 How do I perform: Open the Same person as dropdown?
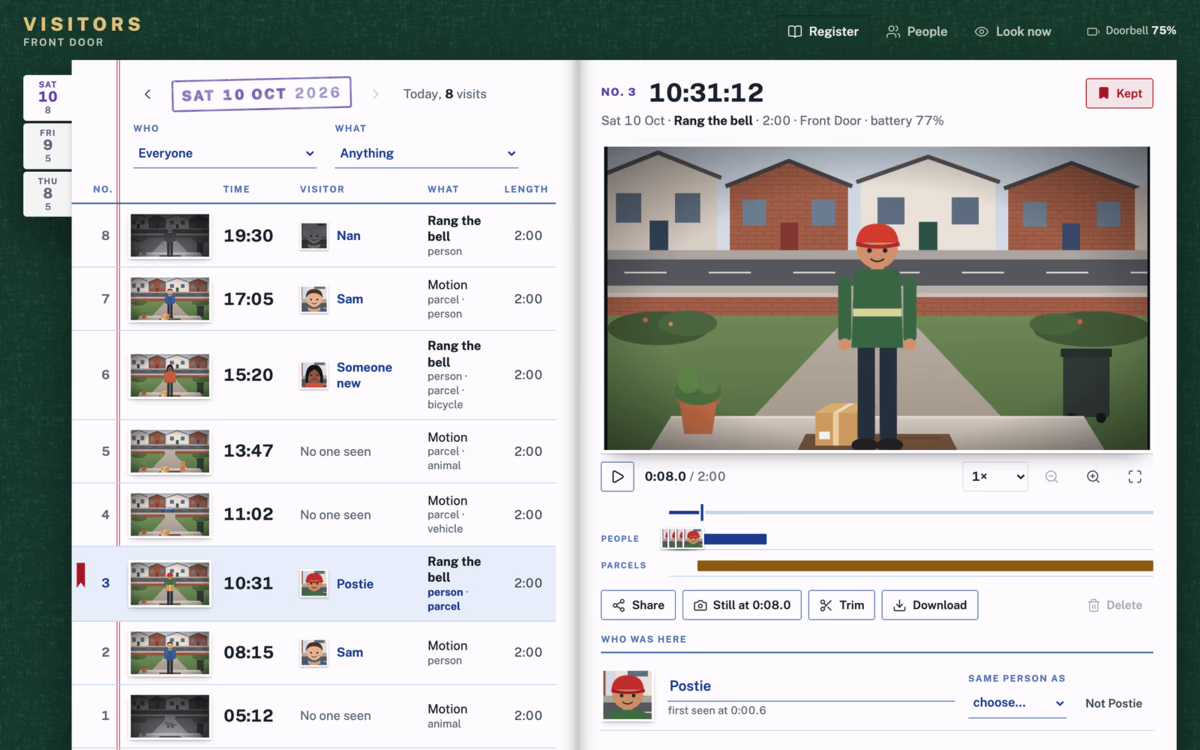[1018, 703]
